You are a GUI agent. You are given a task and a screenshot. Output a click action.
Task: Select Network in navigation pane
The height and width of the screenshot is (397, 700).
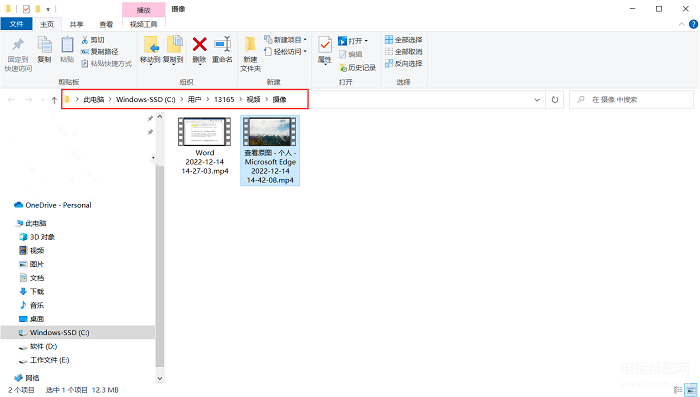(27, 378)
